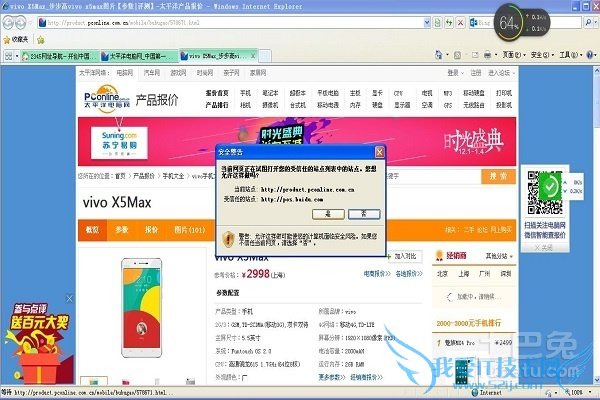Click the read mail icon in command bar
Screen dimensions: 600x400
coord(475,56)
